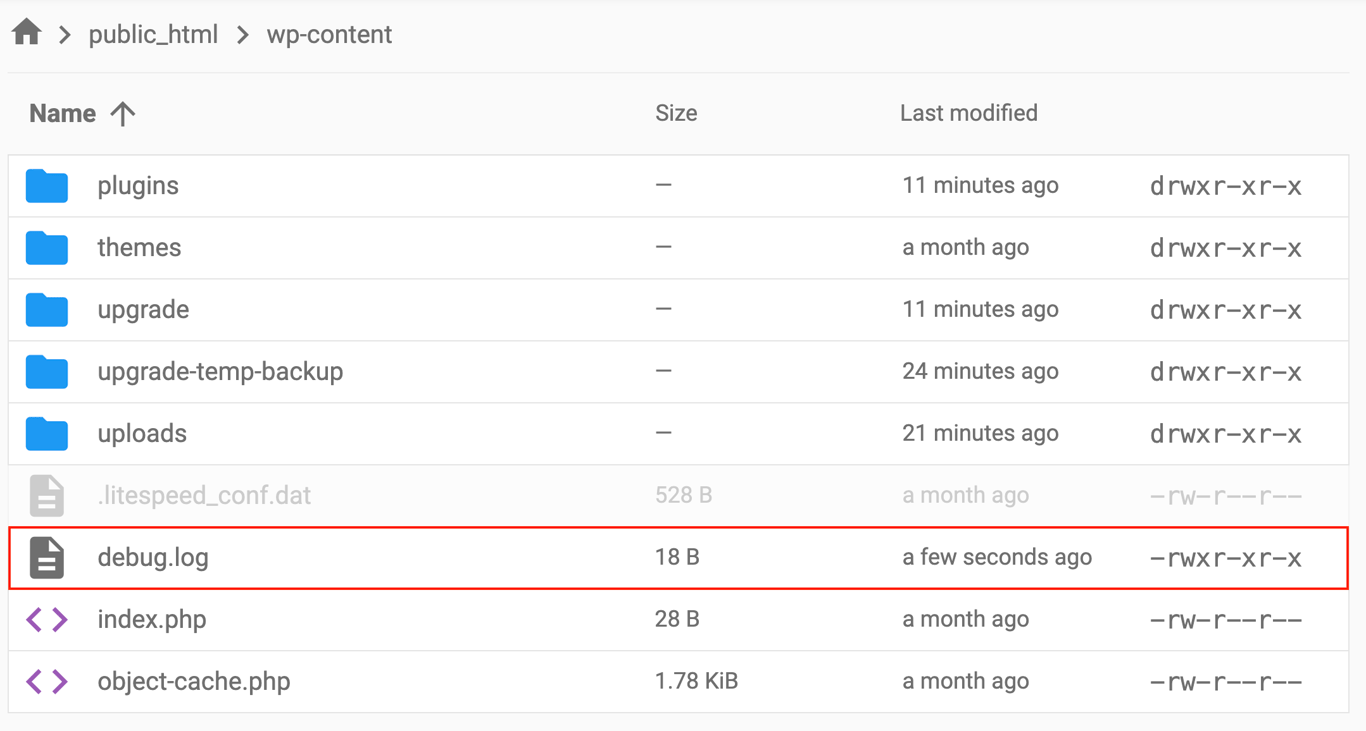Click the wp-content breadcrumb entry

tap(329, 33)
